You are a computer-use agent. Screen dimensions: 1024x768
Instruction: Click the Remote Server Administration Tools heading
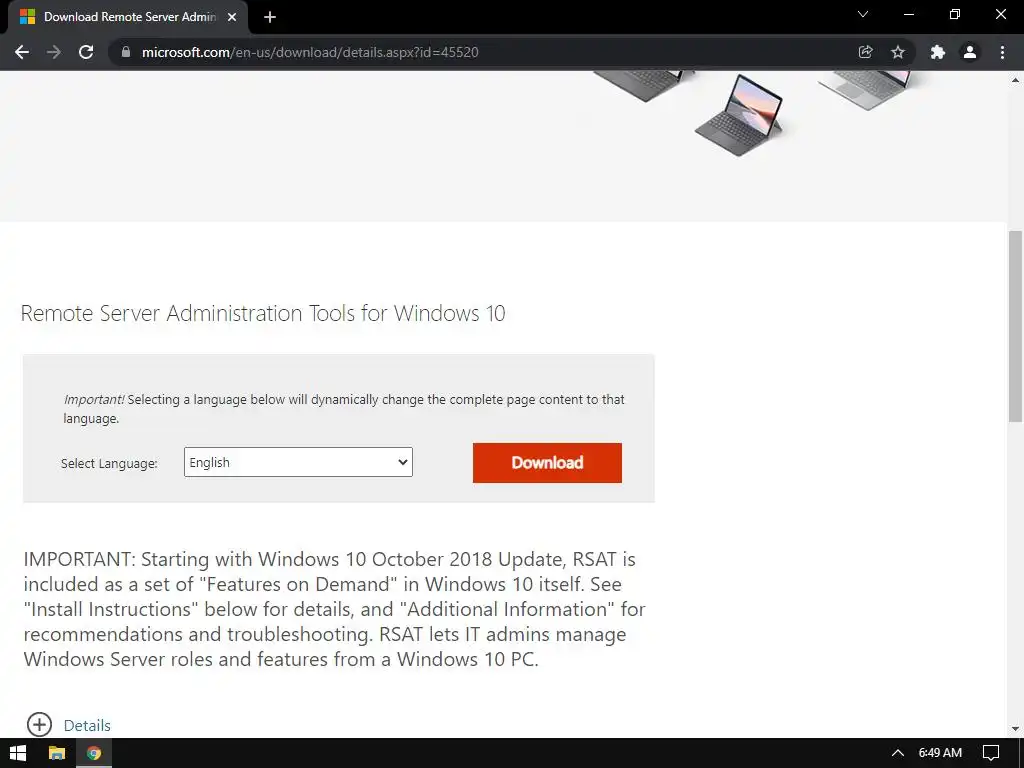[x=263, y=313]
